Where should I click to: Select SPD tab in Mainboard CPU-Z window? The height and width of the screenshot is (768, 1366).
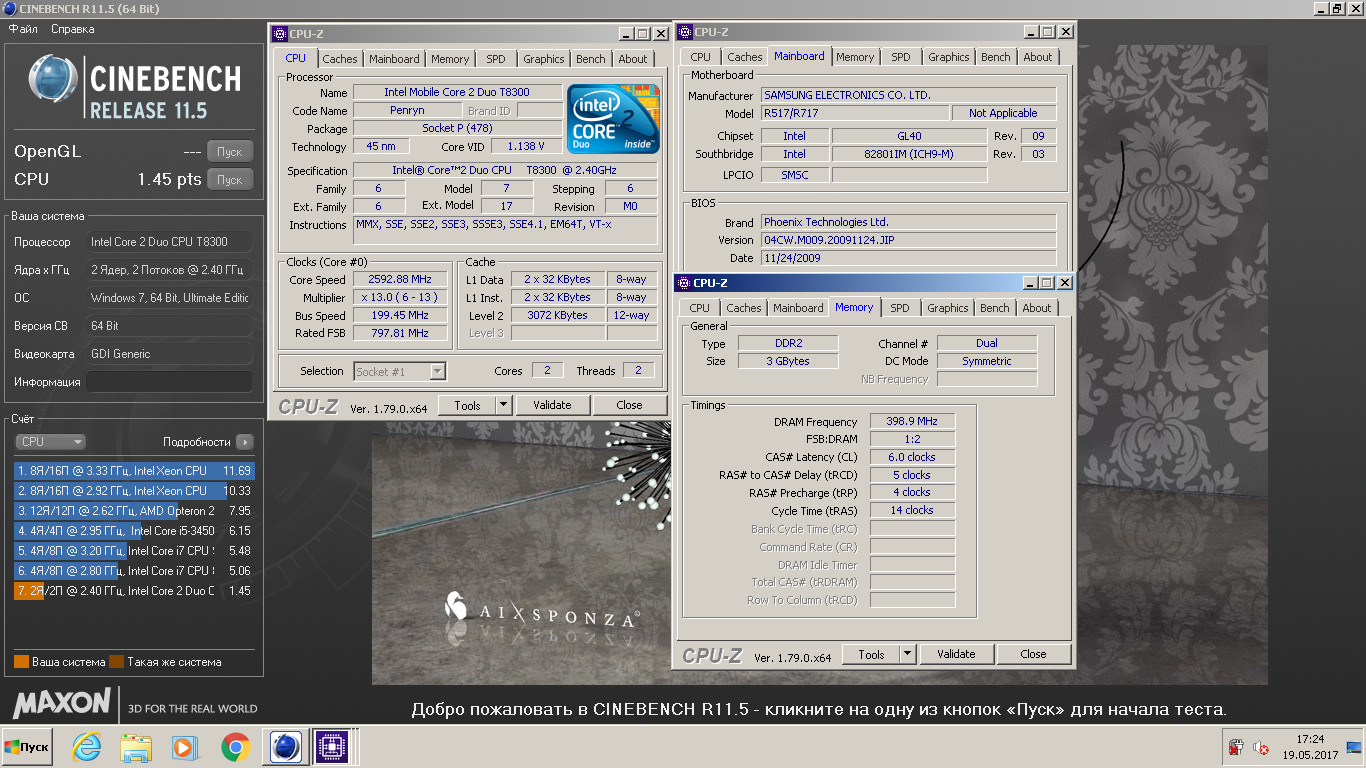[901, 57]
